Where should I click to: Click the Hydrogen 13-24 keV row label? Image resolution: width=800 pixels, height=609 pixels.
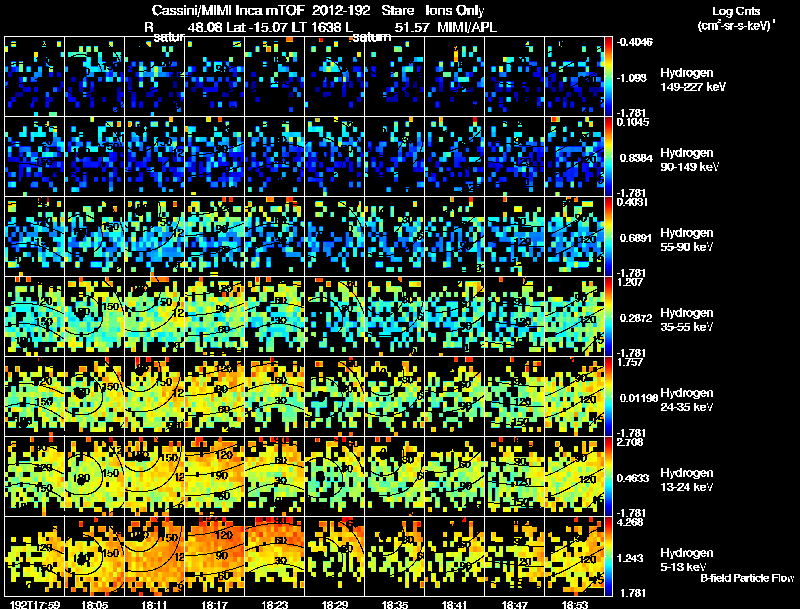(687, 479)
